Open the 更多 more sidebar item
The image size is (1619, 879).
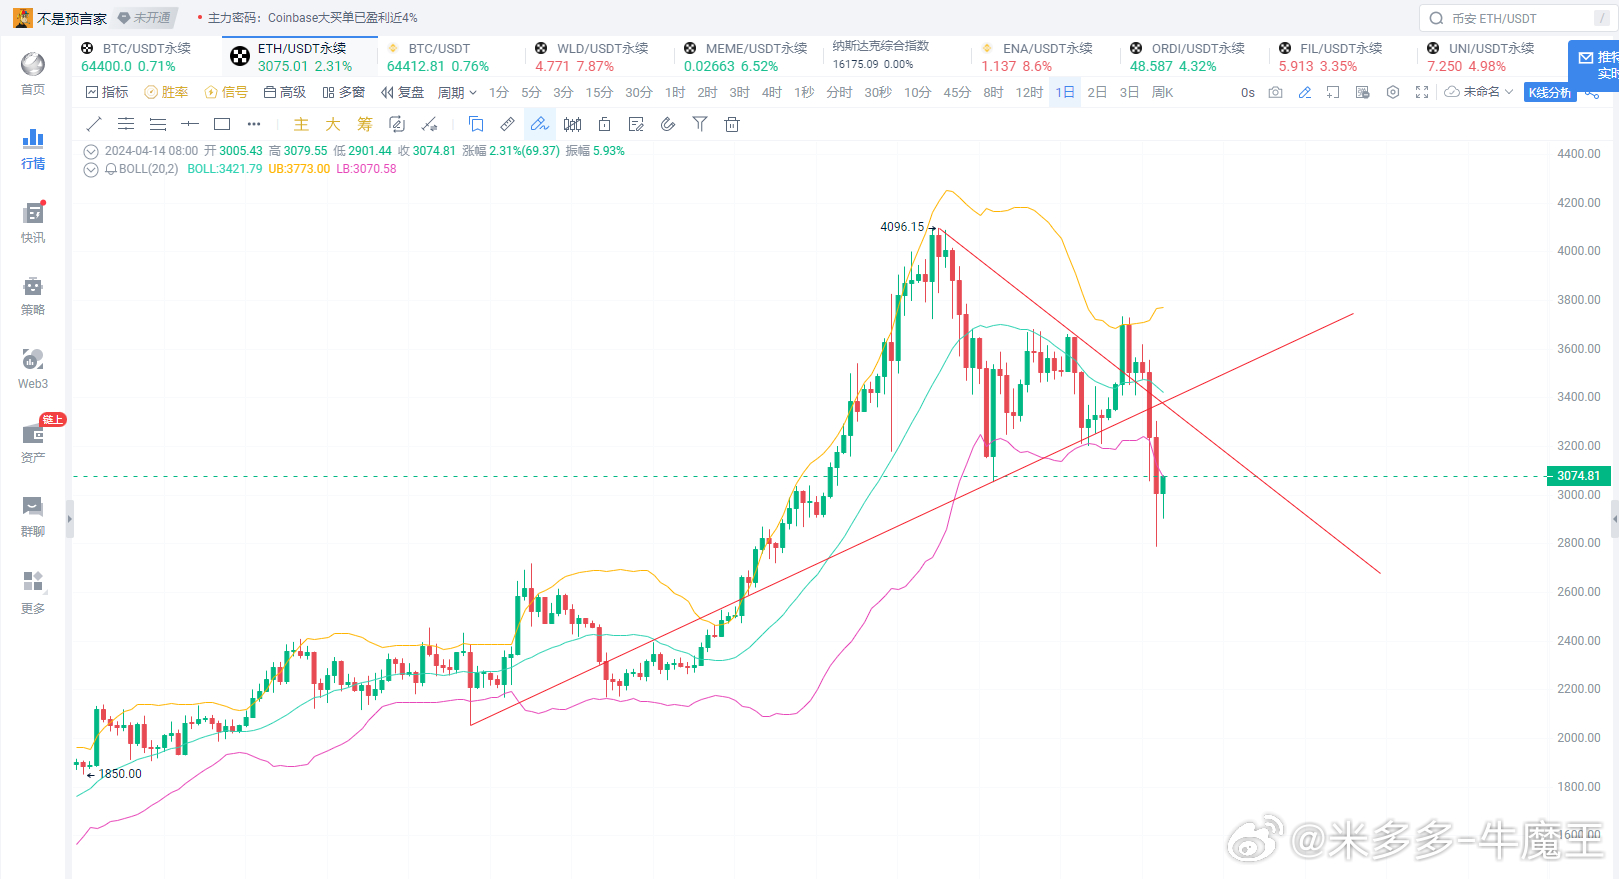tap(33, 593)
